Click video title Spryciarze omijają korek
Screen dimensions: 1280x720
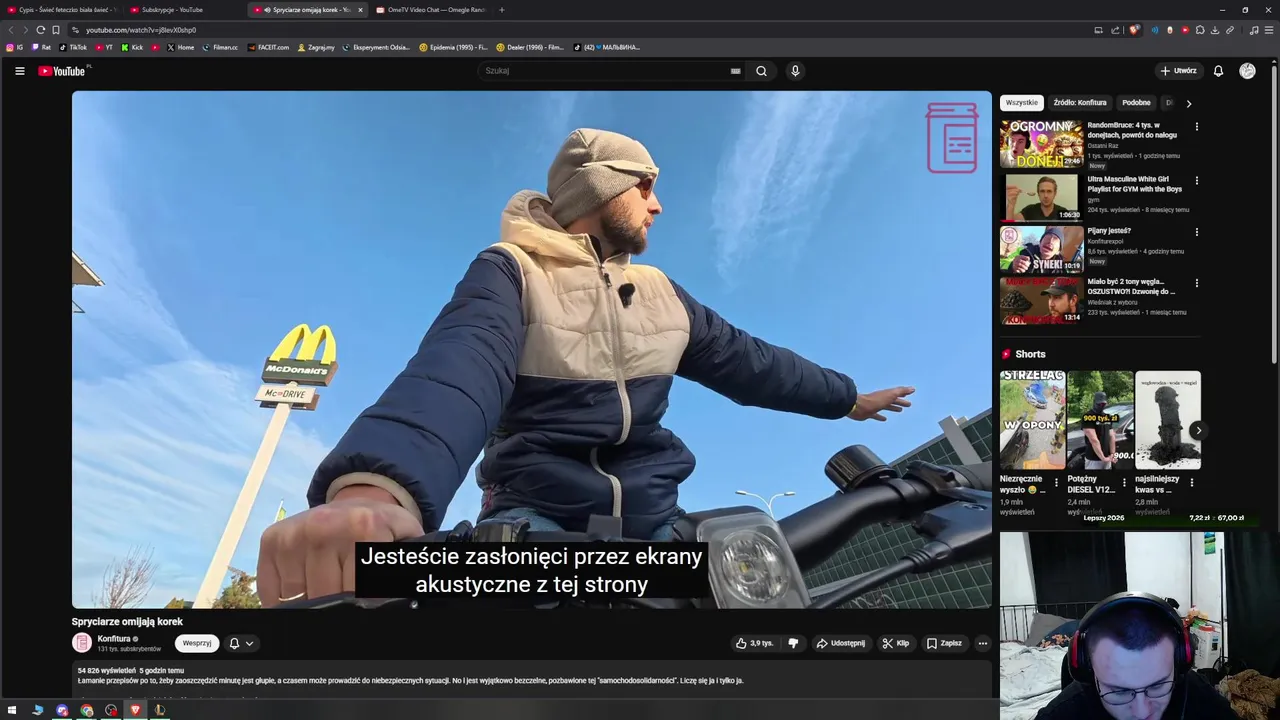pos(127,622)
